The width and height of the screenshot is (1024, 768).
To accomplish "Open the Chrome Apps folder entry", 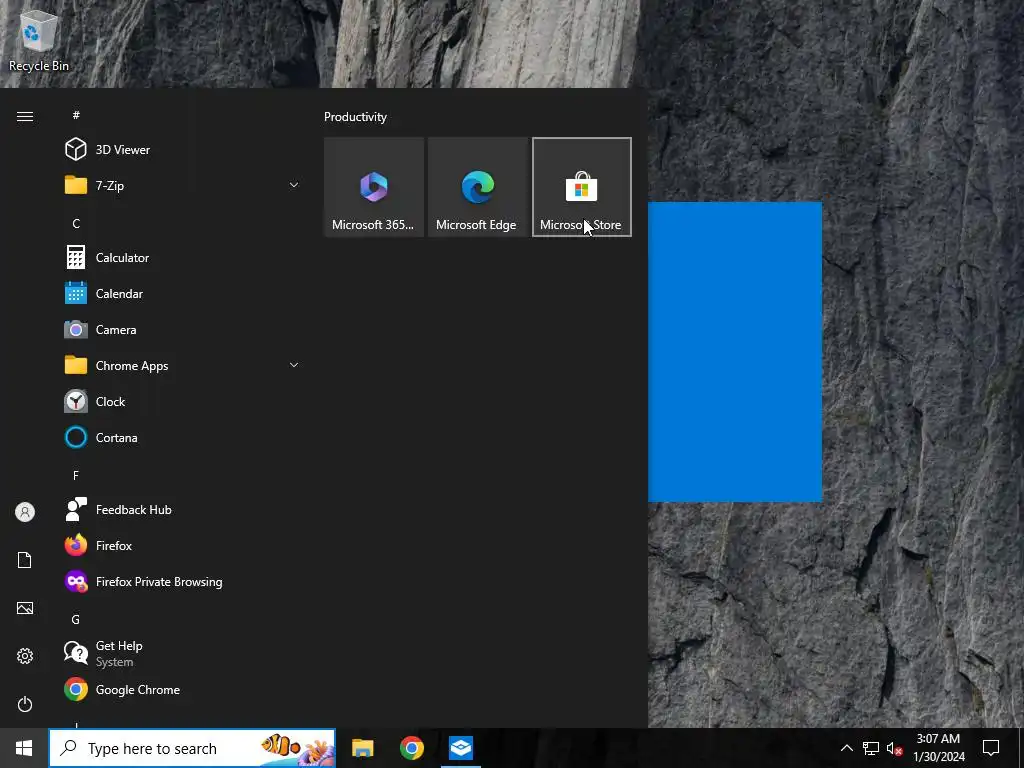I will pyautogui.click(x=182, y=365).
